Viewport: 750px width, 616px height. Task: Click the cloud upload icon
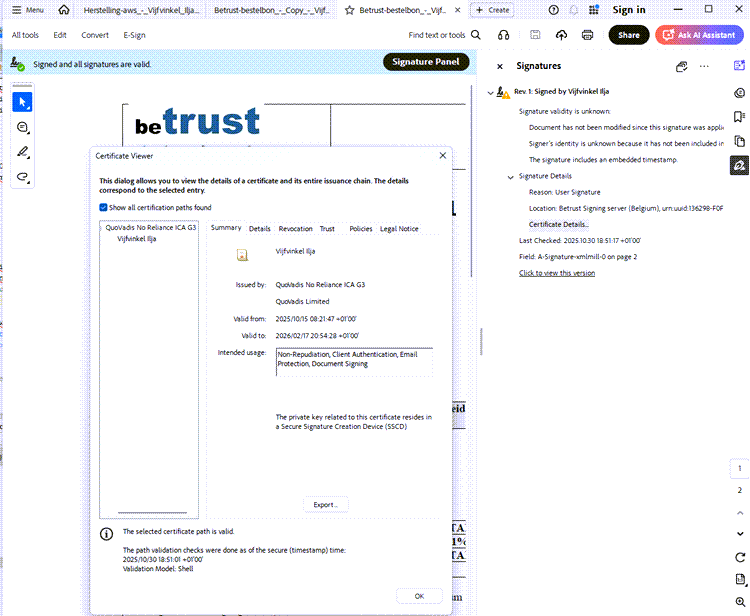[x=561, y=35]
